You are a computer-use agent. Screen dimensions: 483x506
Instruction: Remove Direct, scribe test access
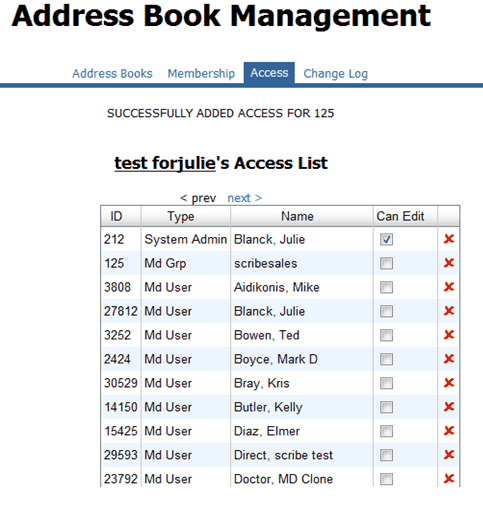[x=449, y=455]
